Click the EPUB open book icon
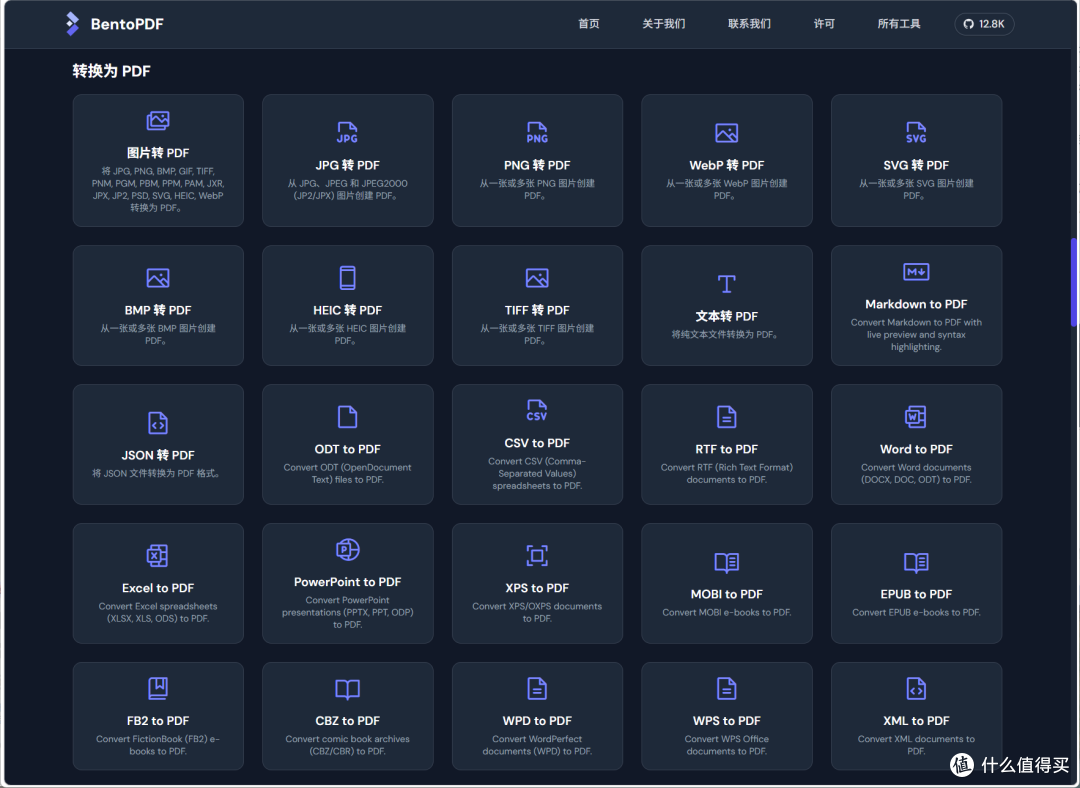The height and width of the screenshot is (788, 1080). click(x=916, y=562)
